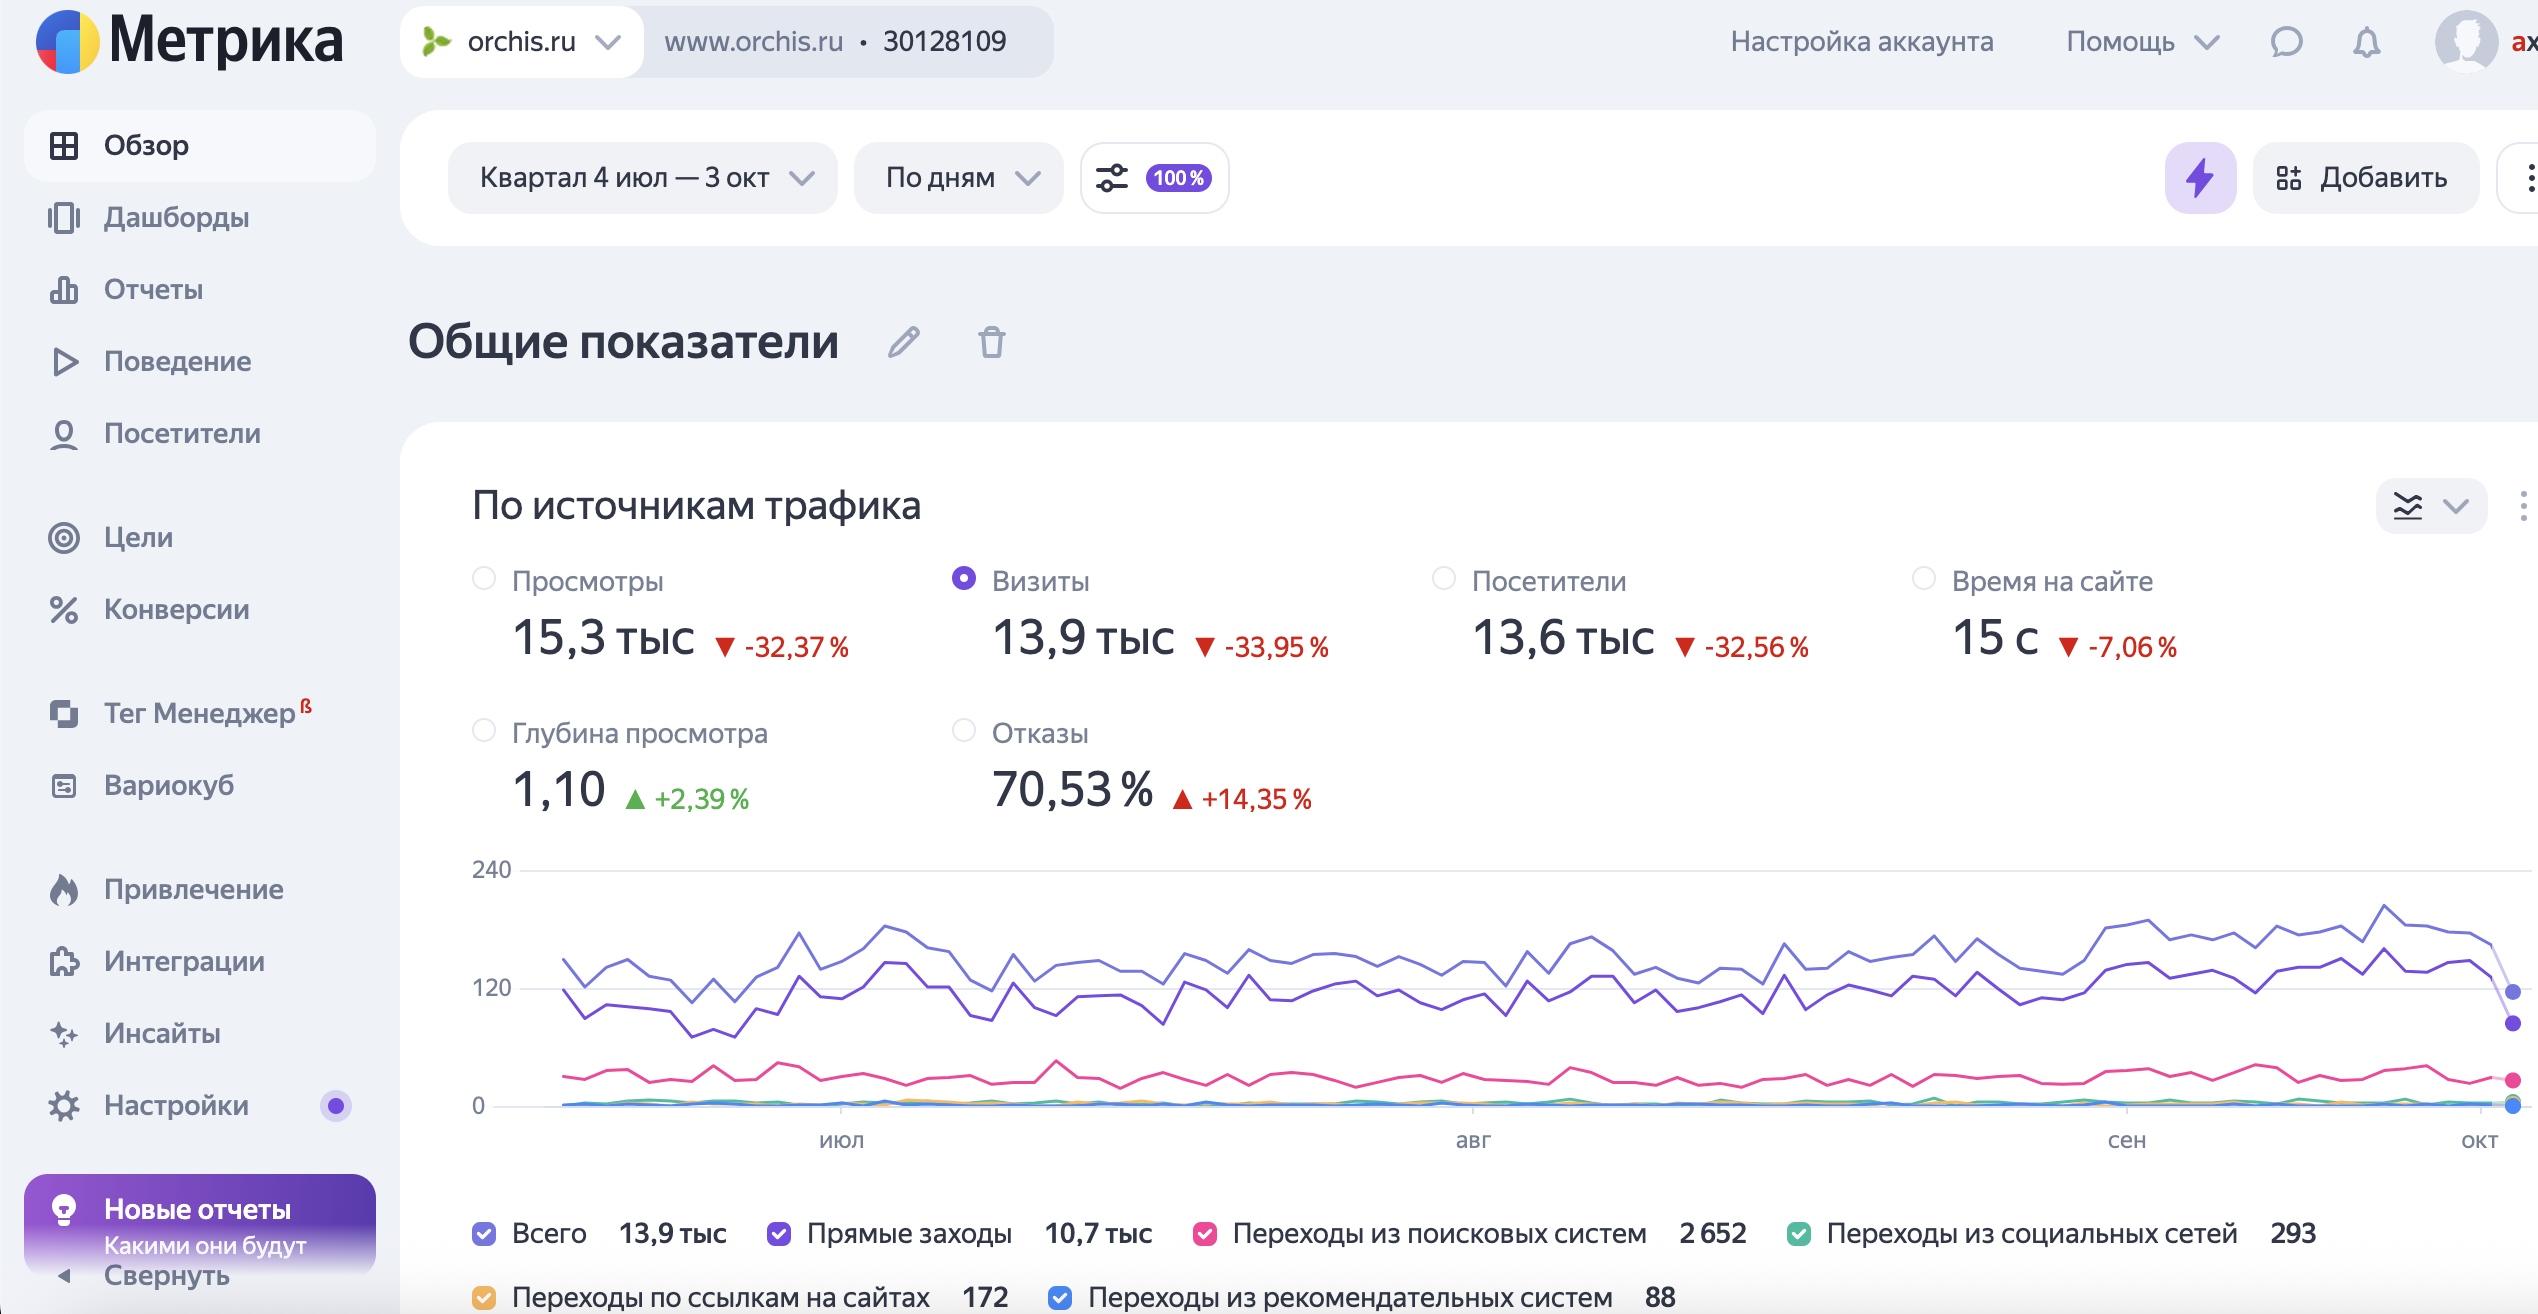2538x1314 pixels.
Task: Select the Отказы metric radio button
Action: (x=964, y=731)
